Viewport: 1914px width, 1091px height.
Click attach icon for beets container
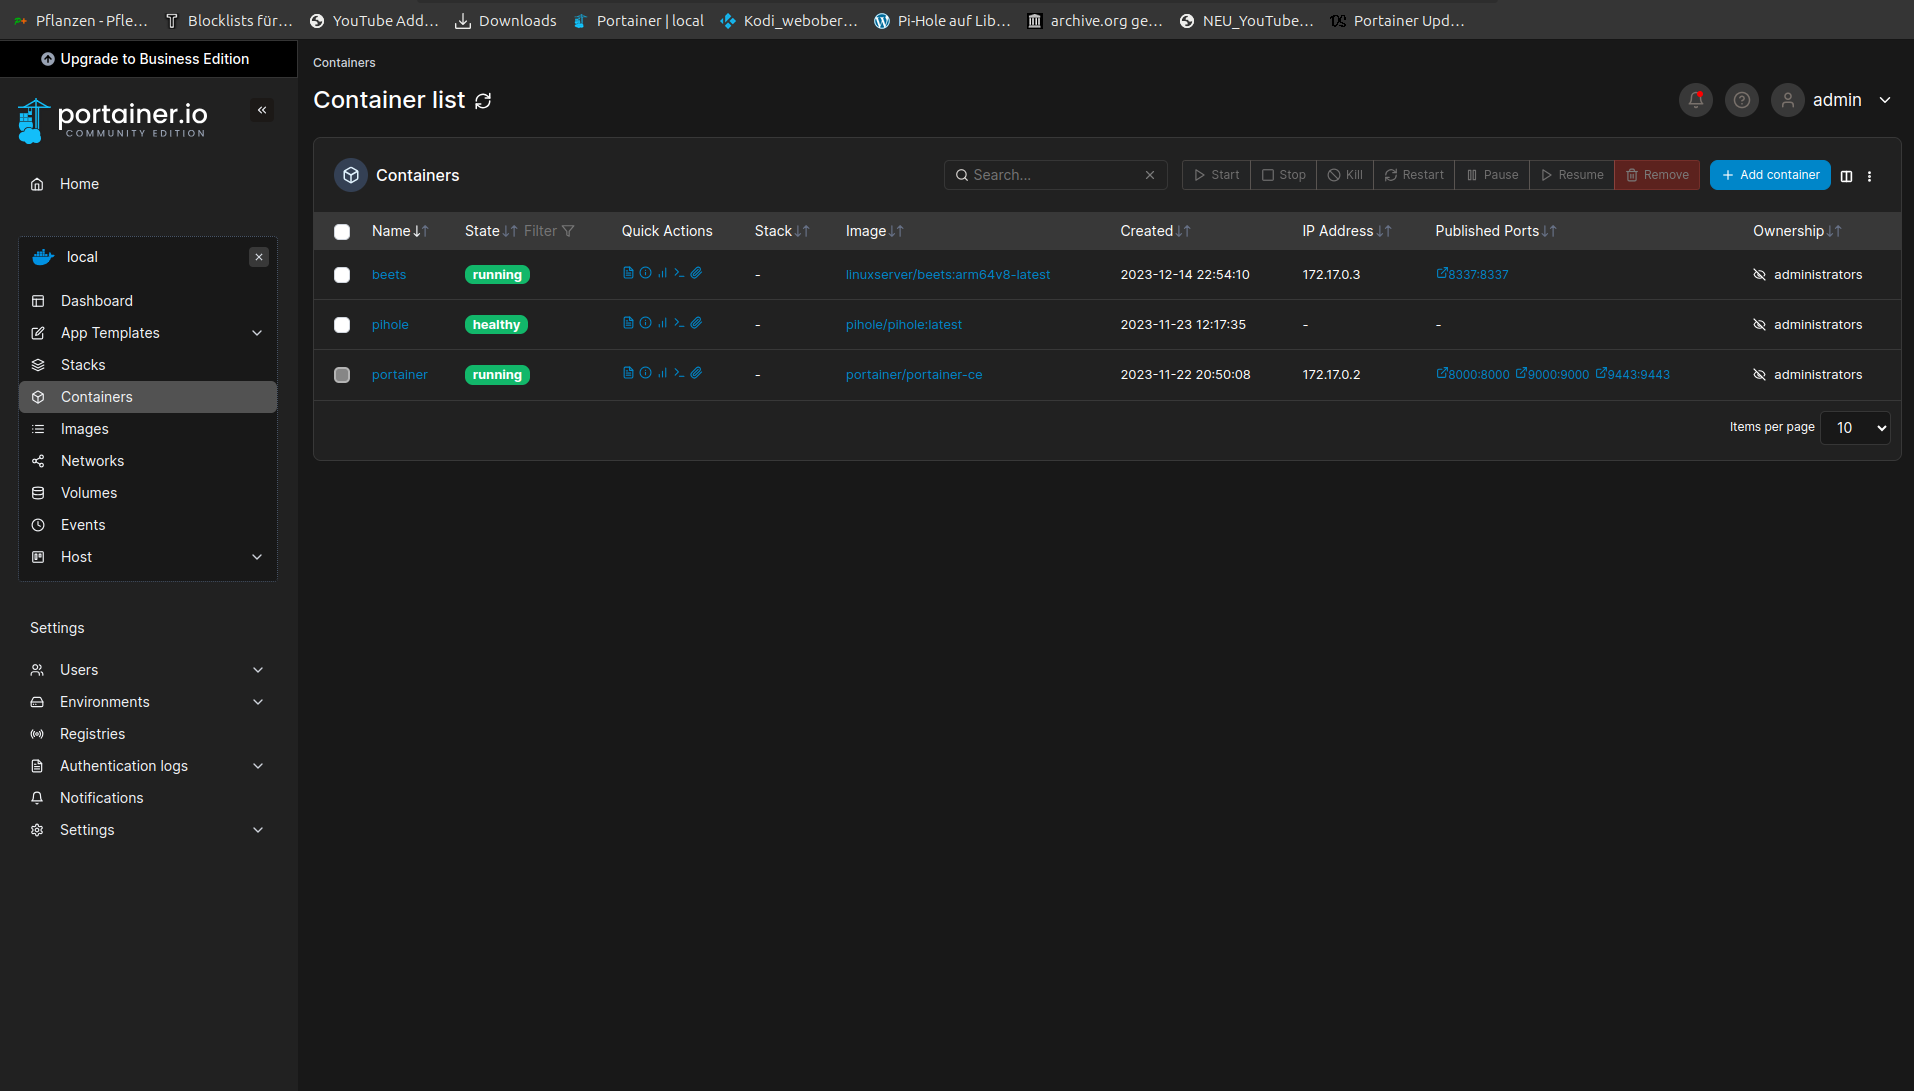(x=696, y=273)
